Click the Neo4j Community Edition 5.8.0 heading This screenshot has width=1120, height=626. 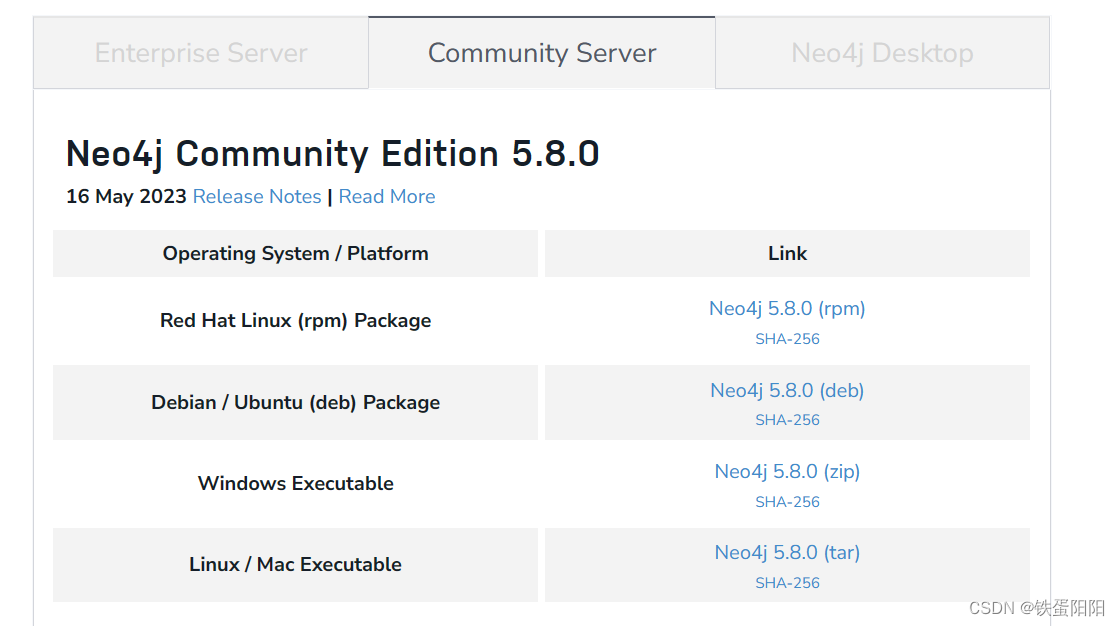pos(332,153)
